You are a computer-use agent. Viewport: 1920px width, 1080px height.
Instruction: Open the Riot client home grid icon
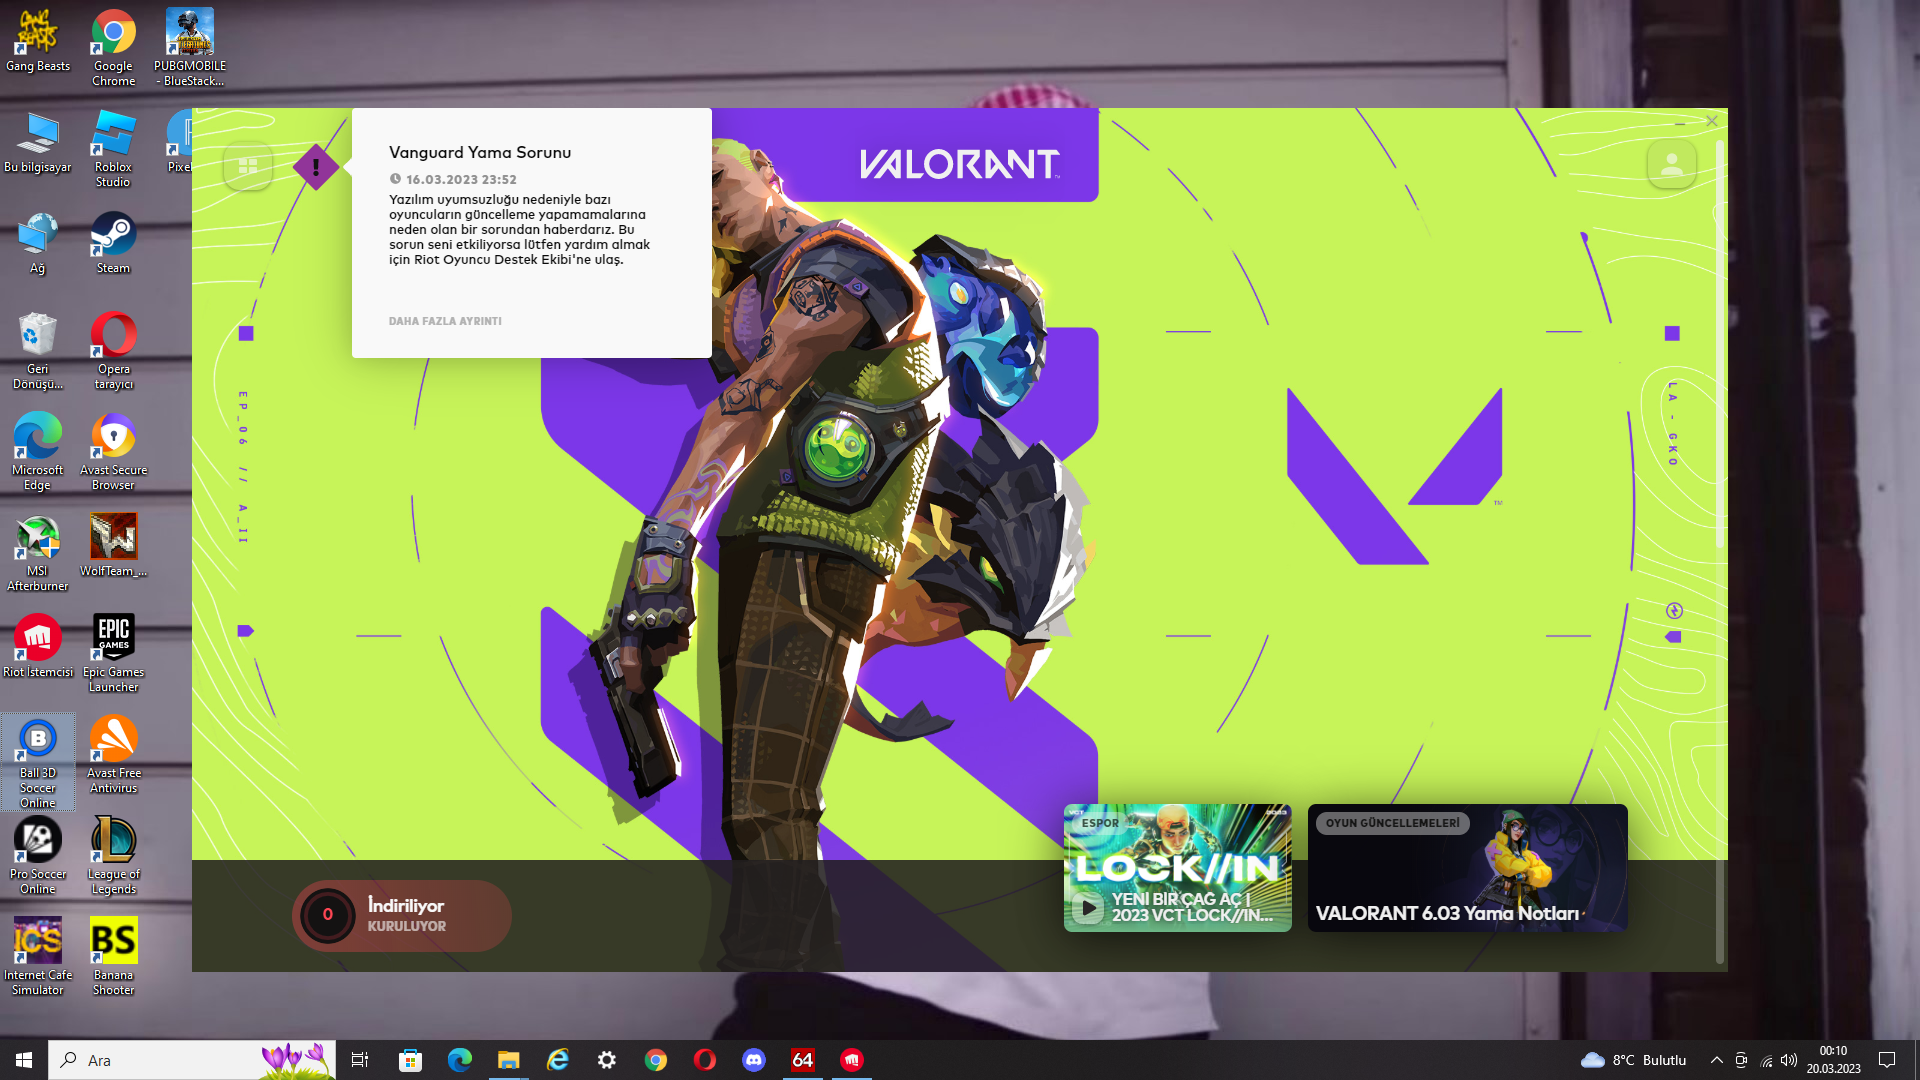click(x=248, y=166)
